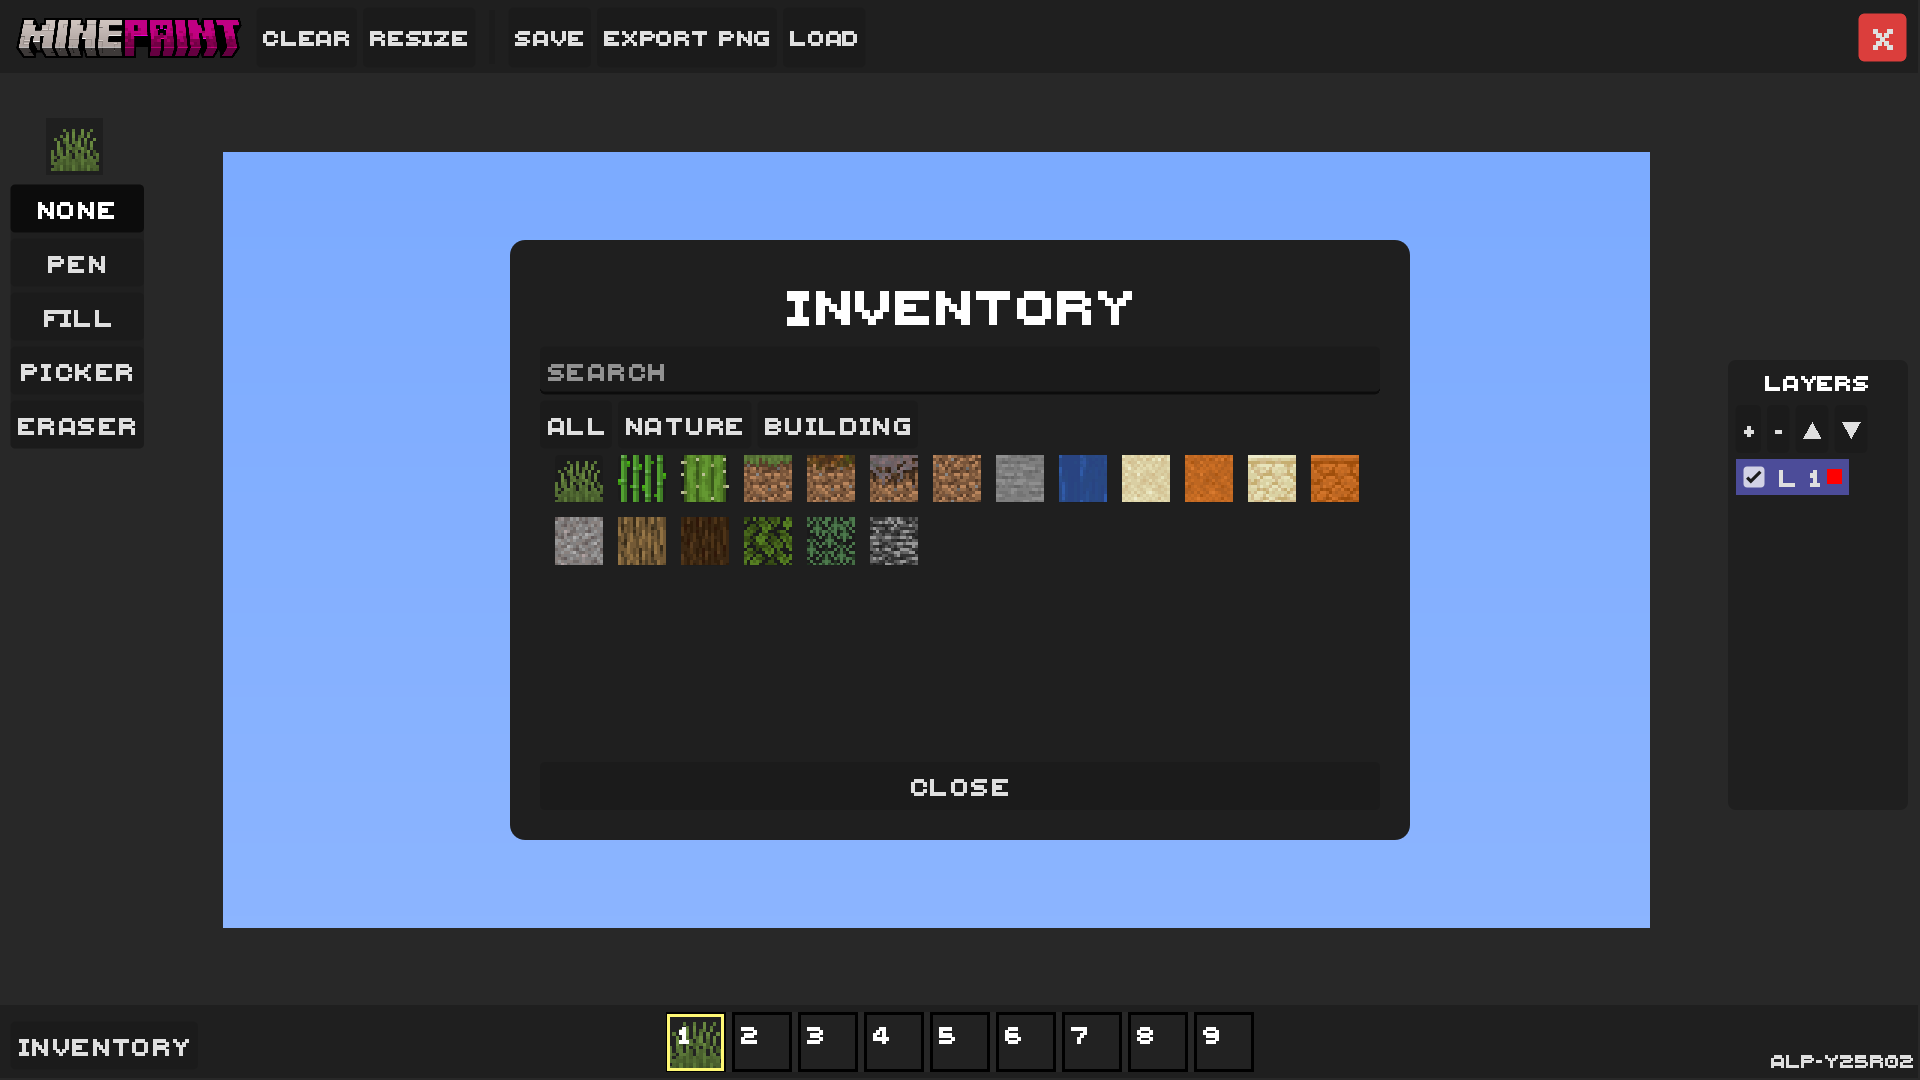Choose the cactus block texture
The height and width of the screenshot is (1080, 1920).
pyautogui.click(x=704, y=478)
